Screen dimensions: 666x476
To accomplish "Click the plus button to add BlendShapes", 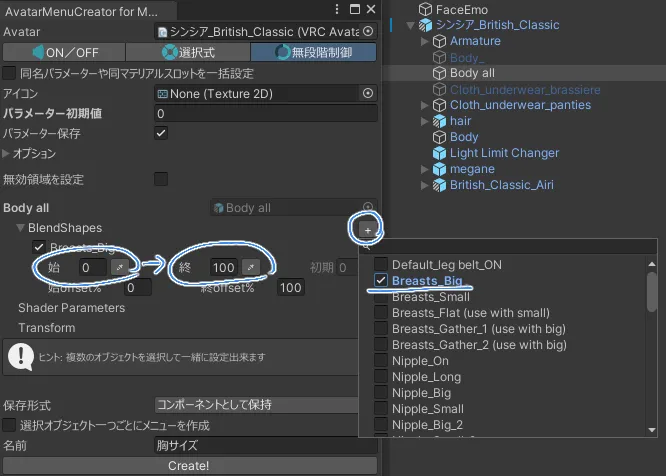I will pos(367,229).
